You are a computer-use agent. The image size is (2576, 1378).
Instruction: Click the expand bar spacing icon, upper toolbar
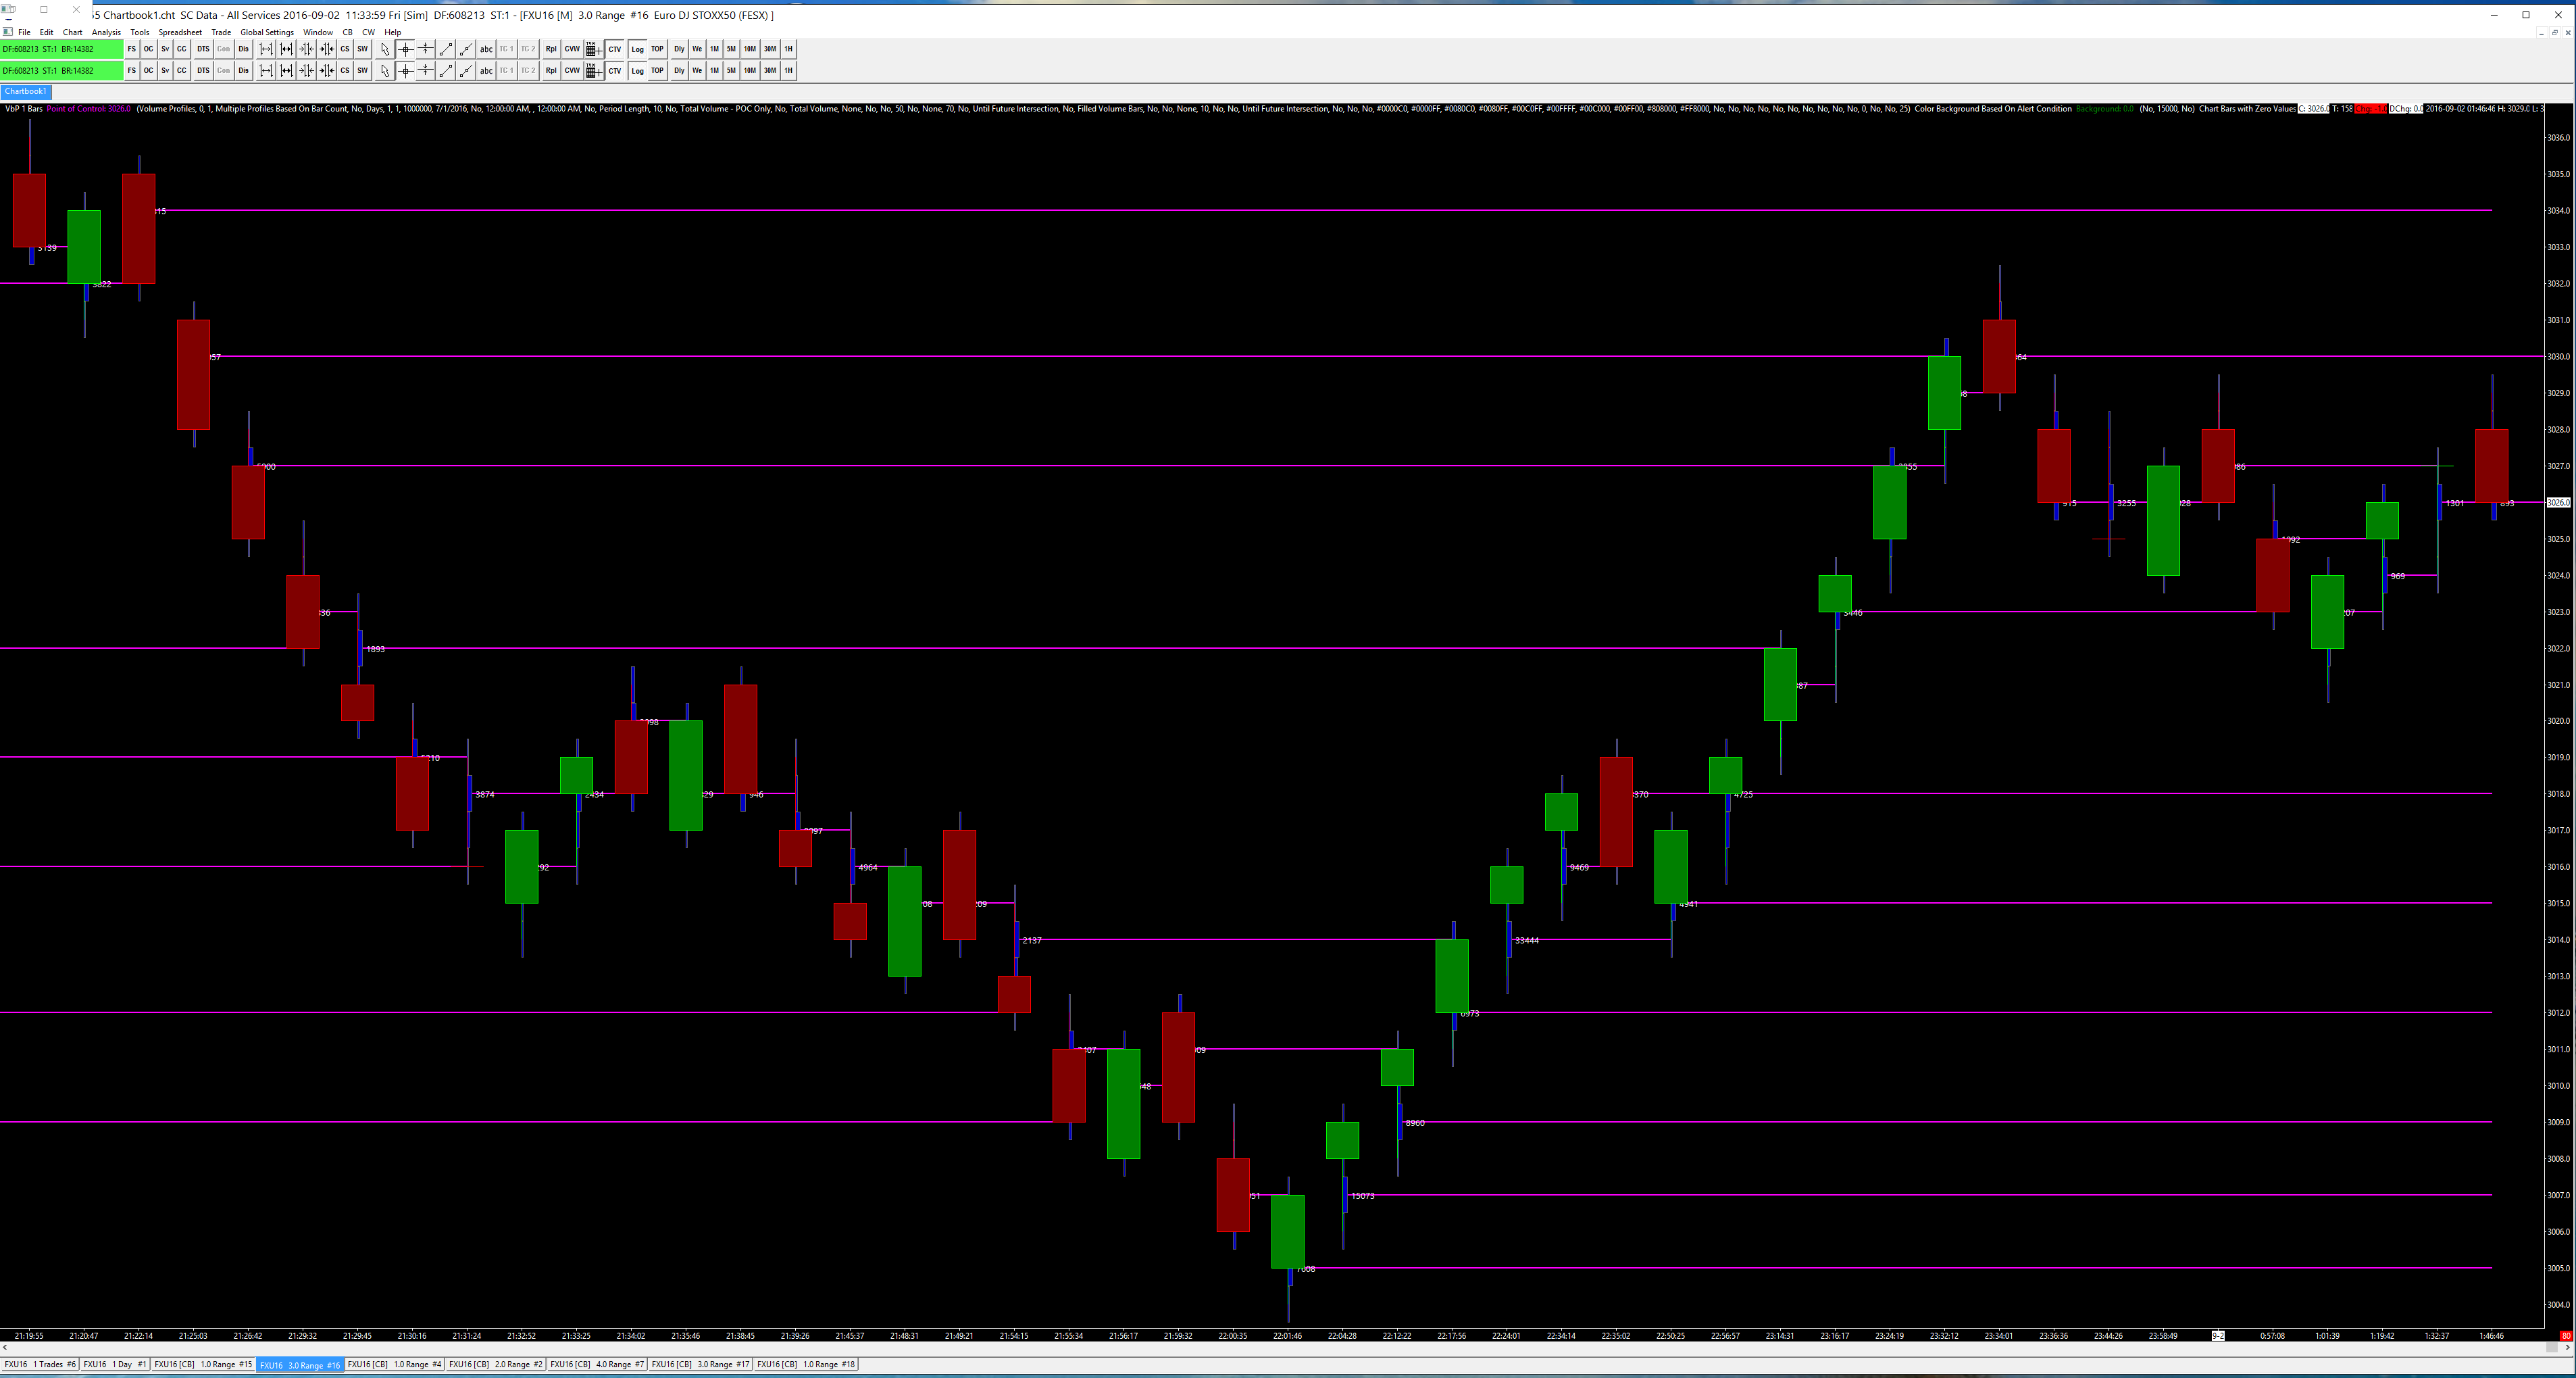pos(266,49)
